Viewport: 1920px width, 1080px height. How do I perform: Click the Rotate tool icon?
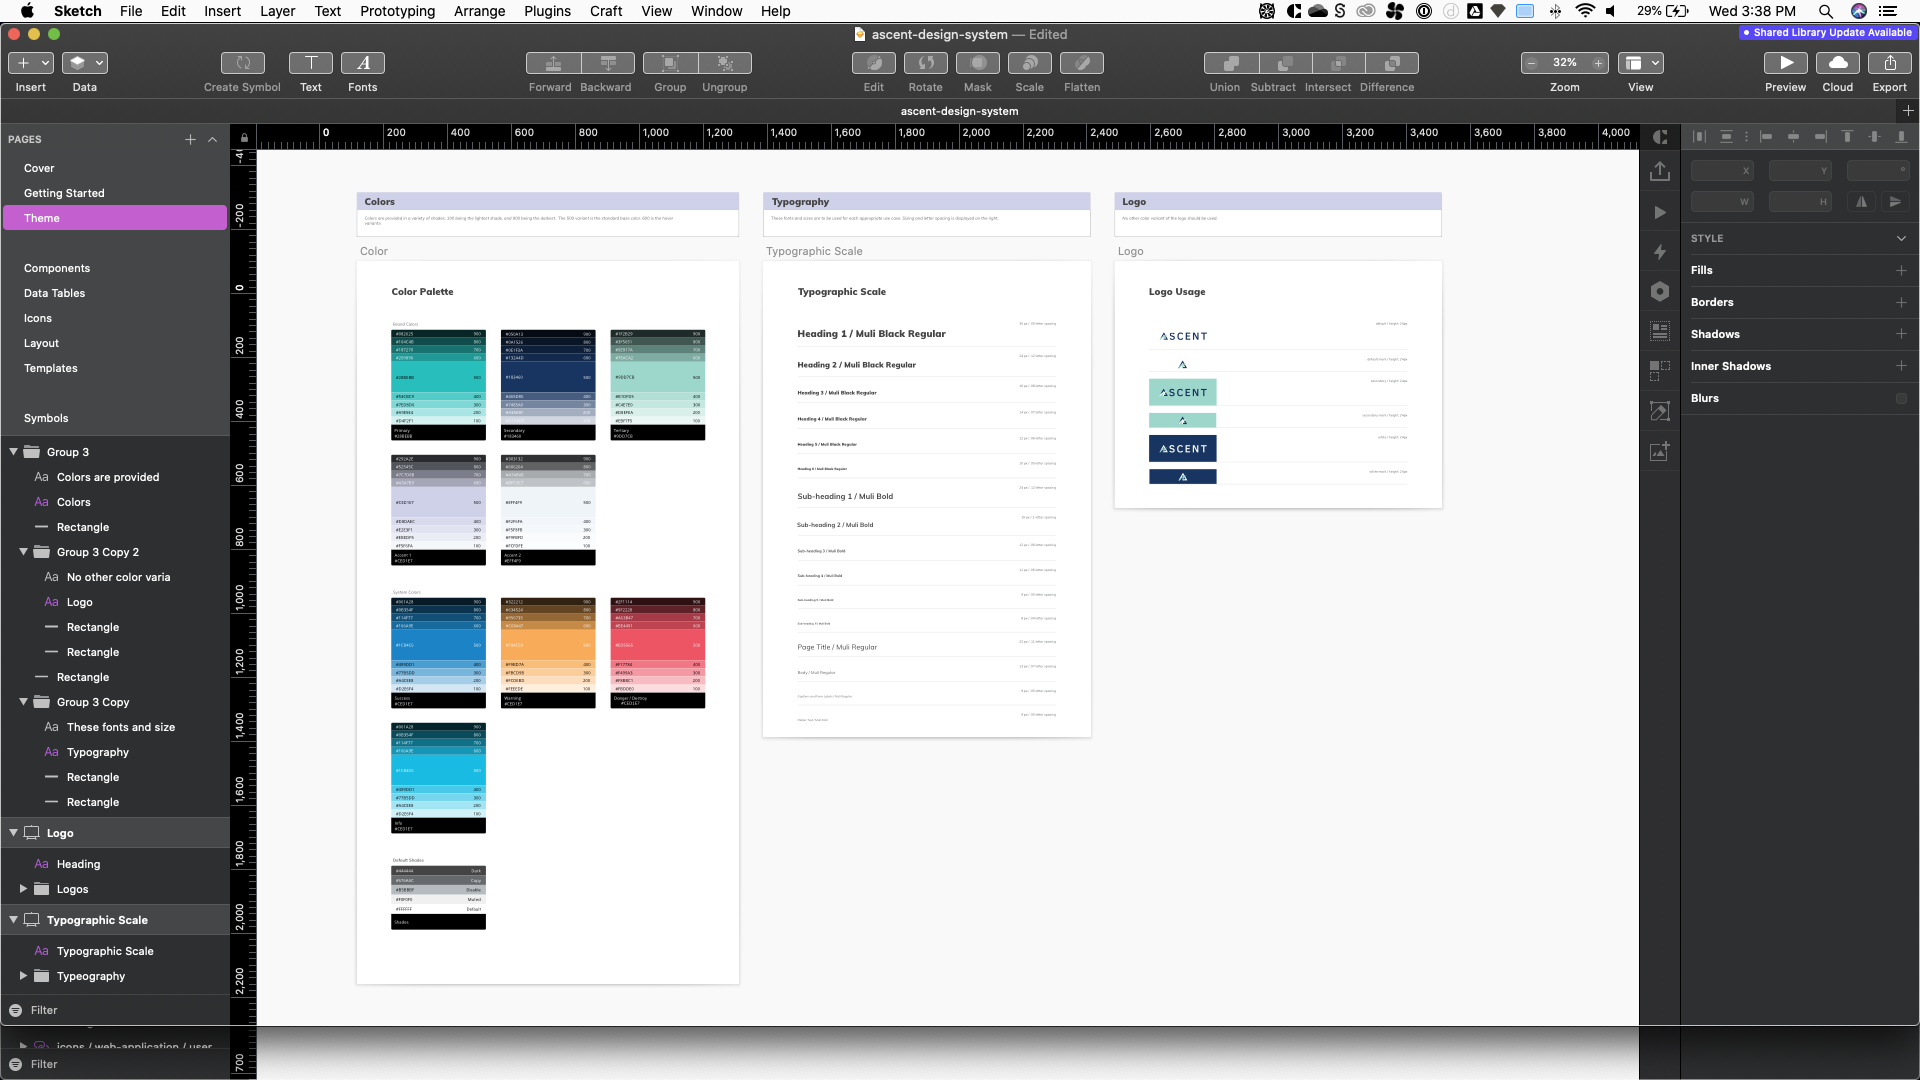point(925,63)
